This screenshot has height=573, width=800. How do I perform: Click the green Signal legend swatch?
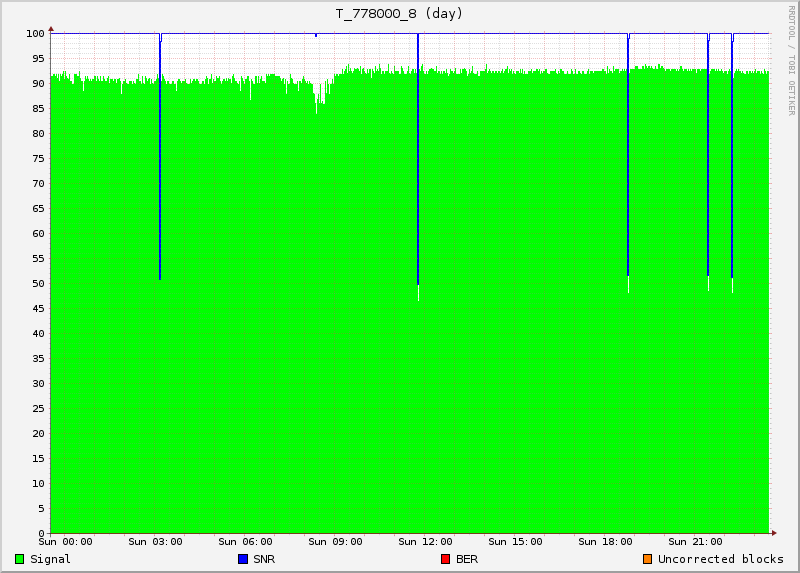(x=19, y=559)
